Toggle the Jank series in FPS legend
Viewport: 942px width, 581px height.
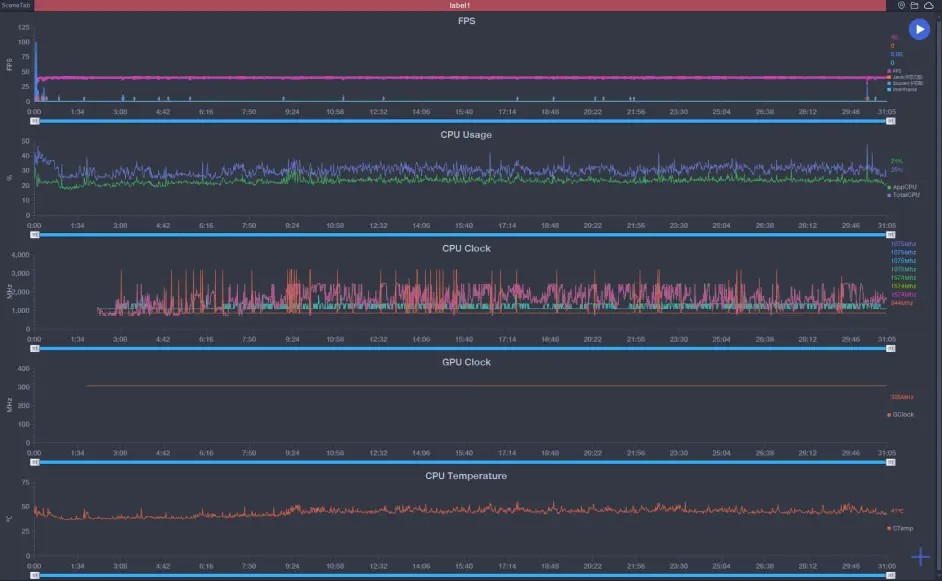(905, 77)
